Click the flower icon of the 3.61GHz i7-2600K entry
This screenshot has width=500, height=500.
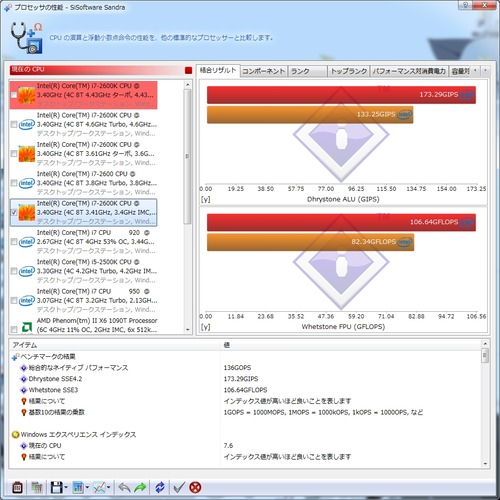[x=27, y=154]
